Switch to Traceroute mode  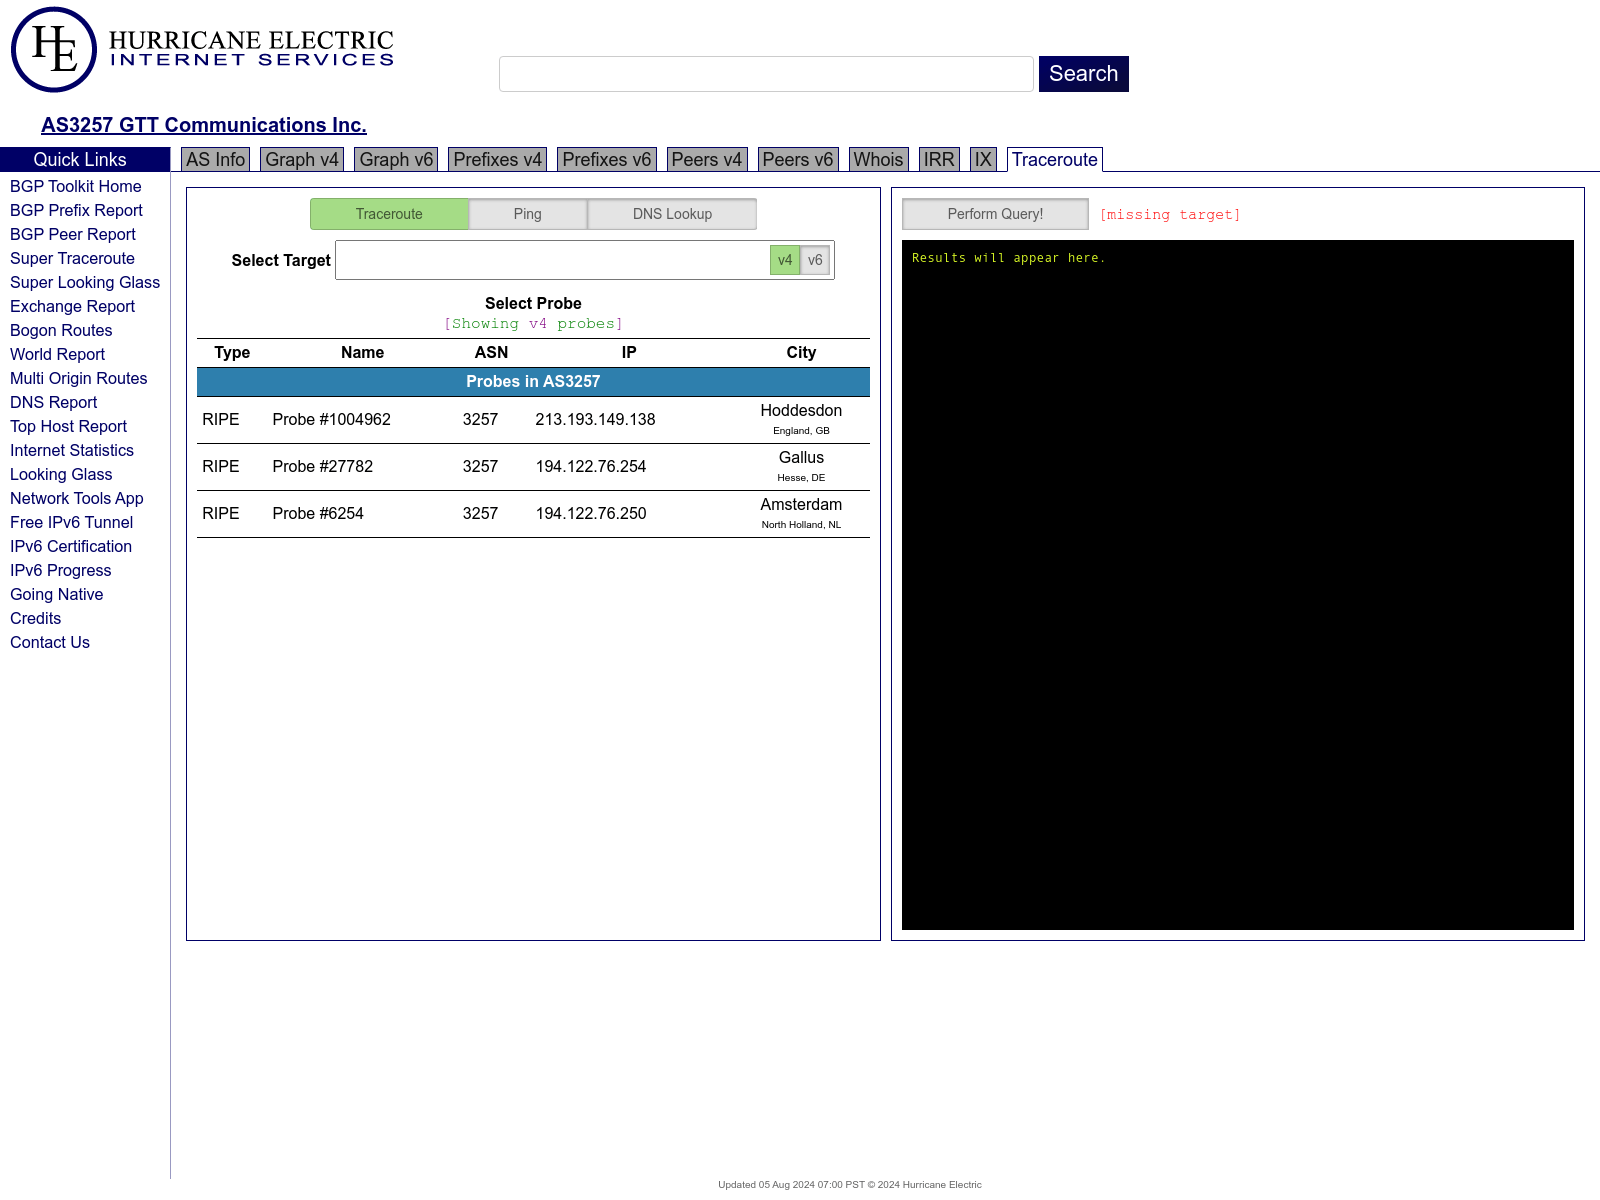(x=389, y=214)
